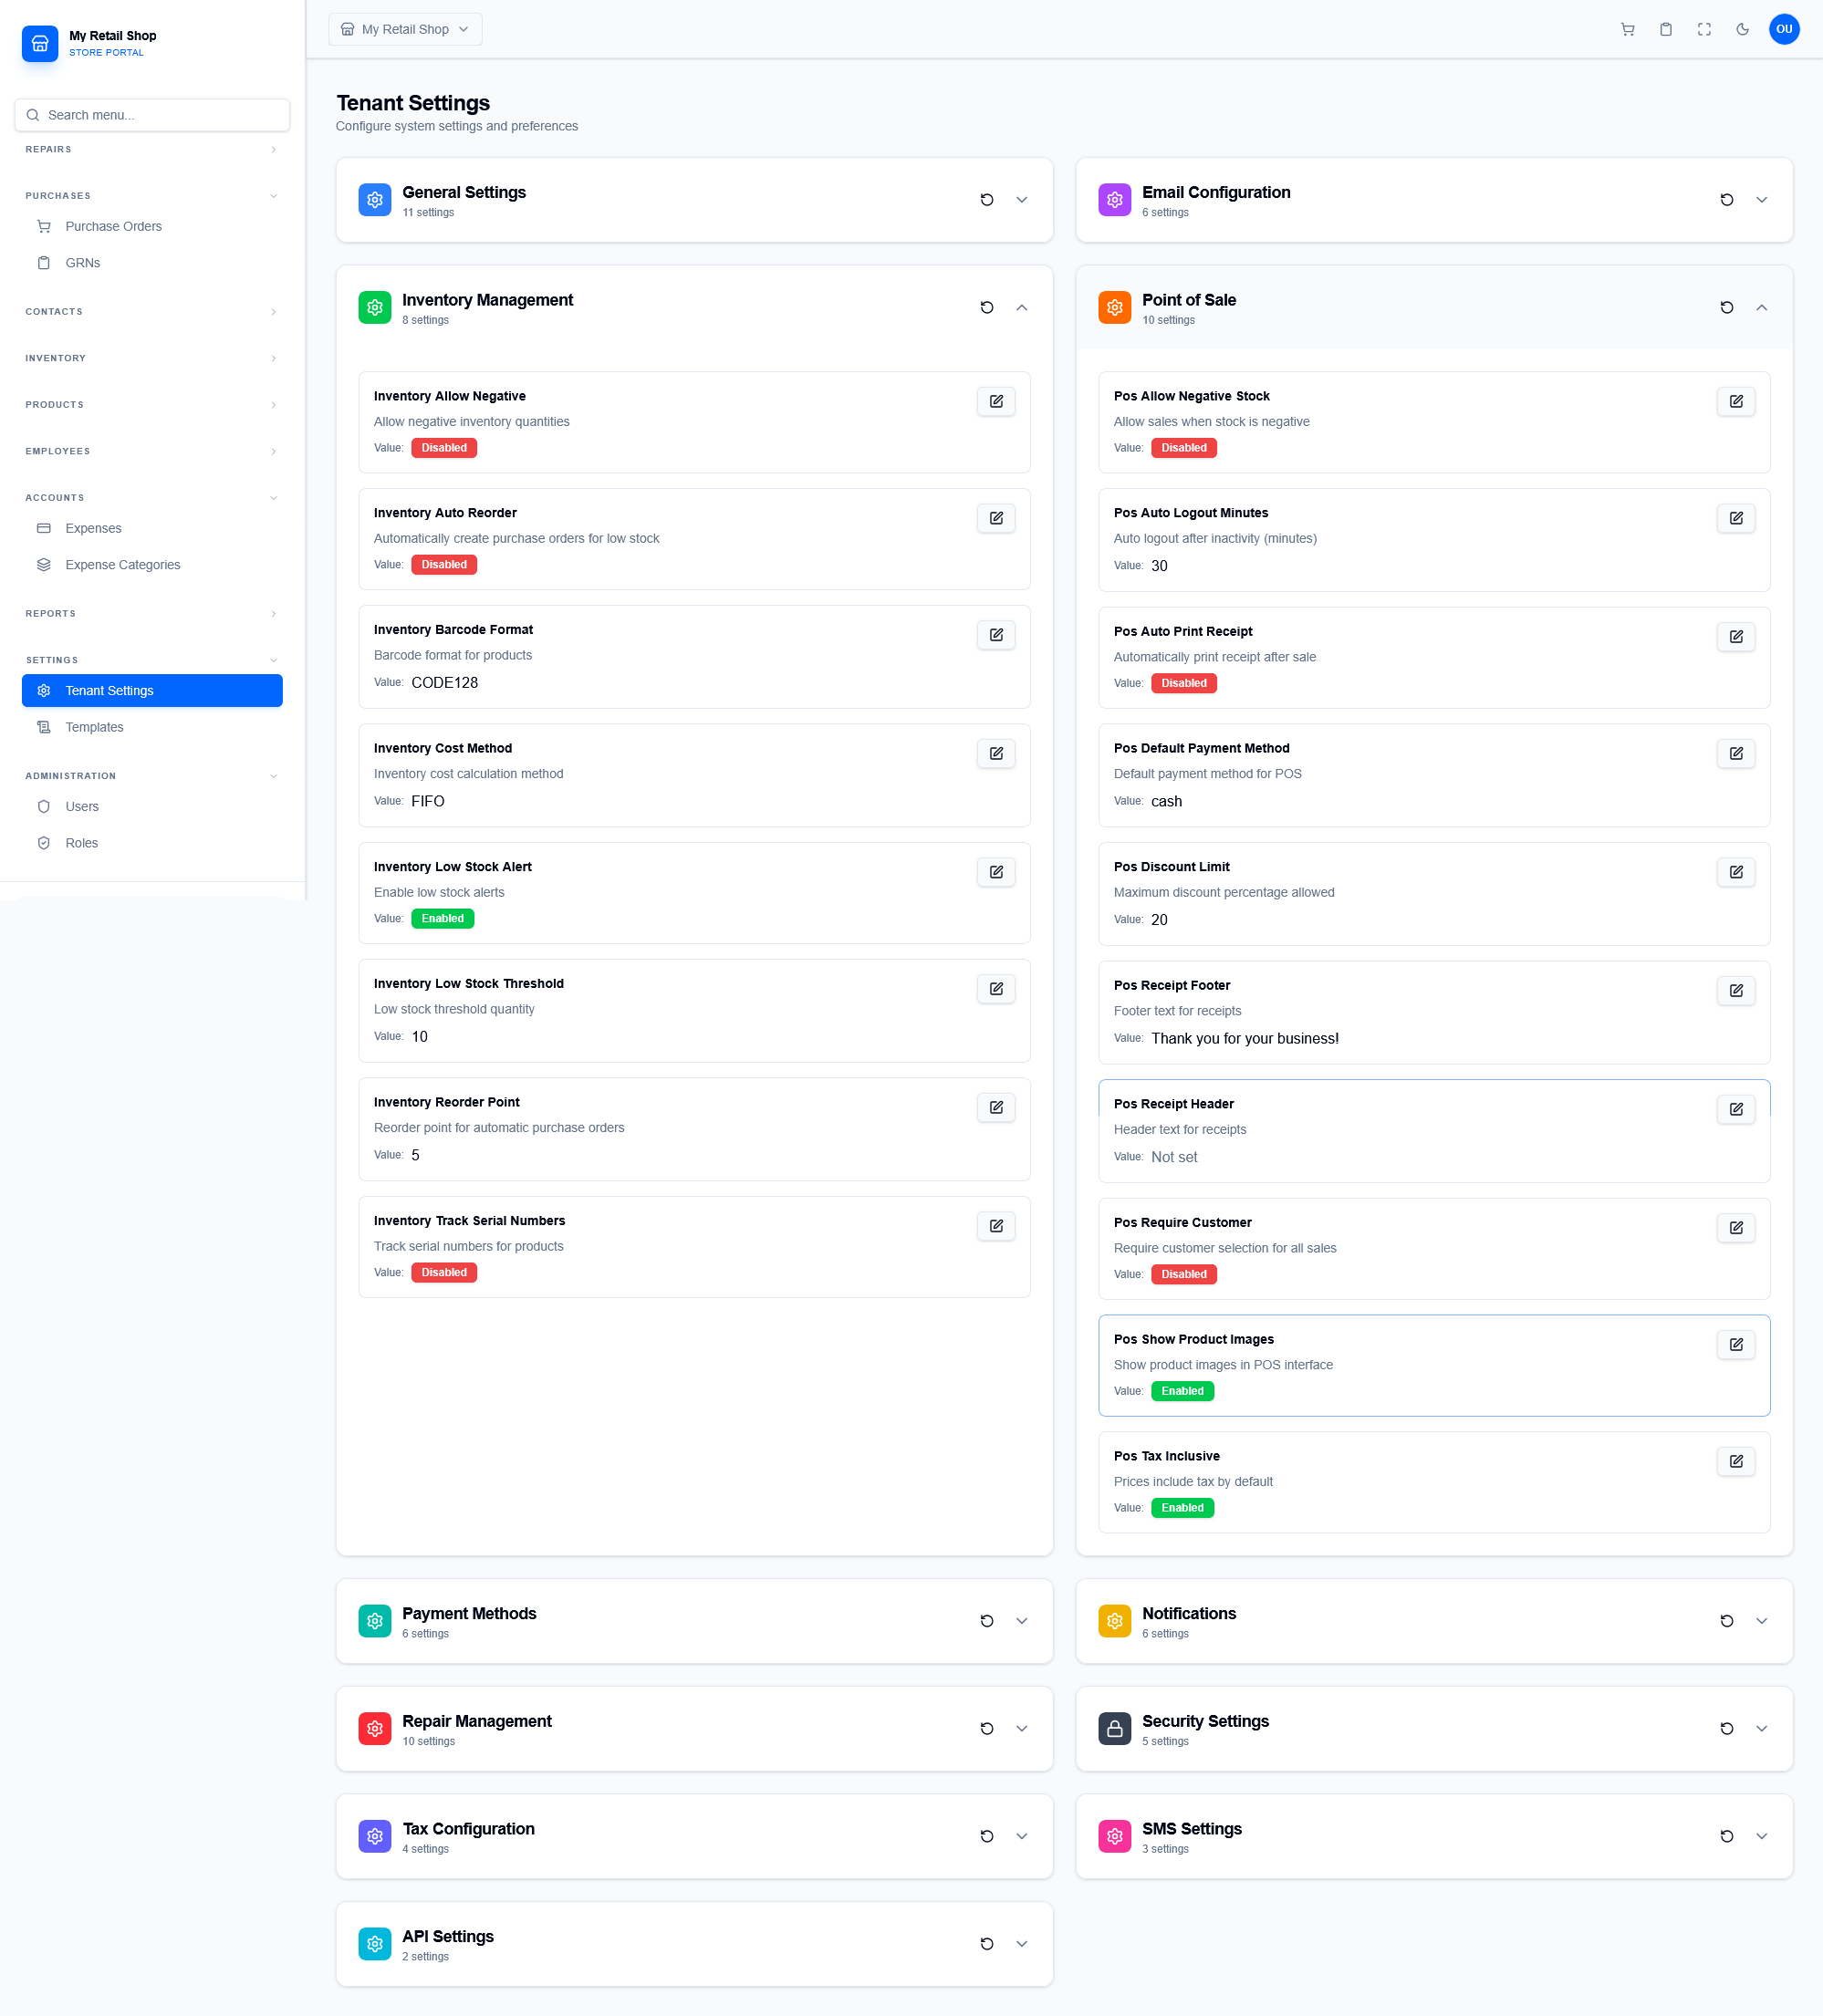
Task: Edit the Pos Default Payment Method setting
Action: tap(1736, 753)
